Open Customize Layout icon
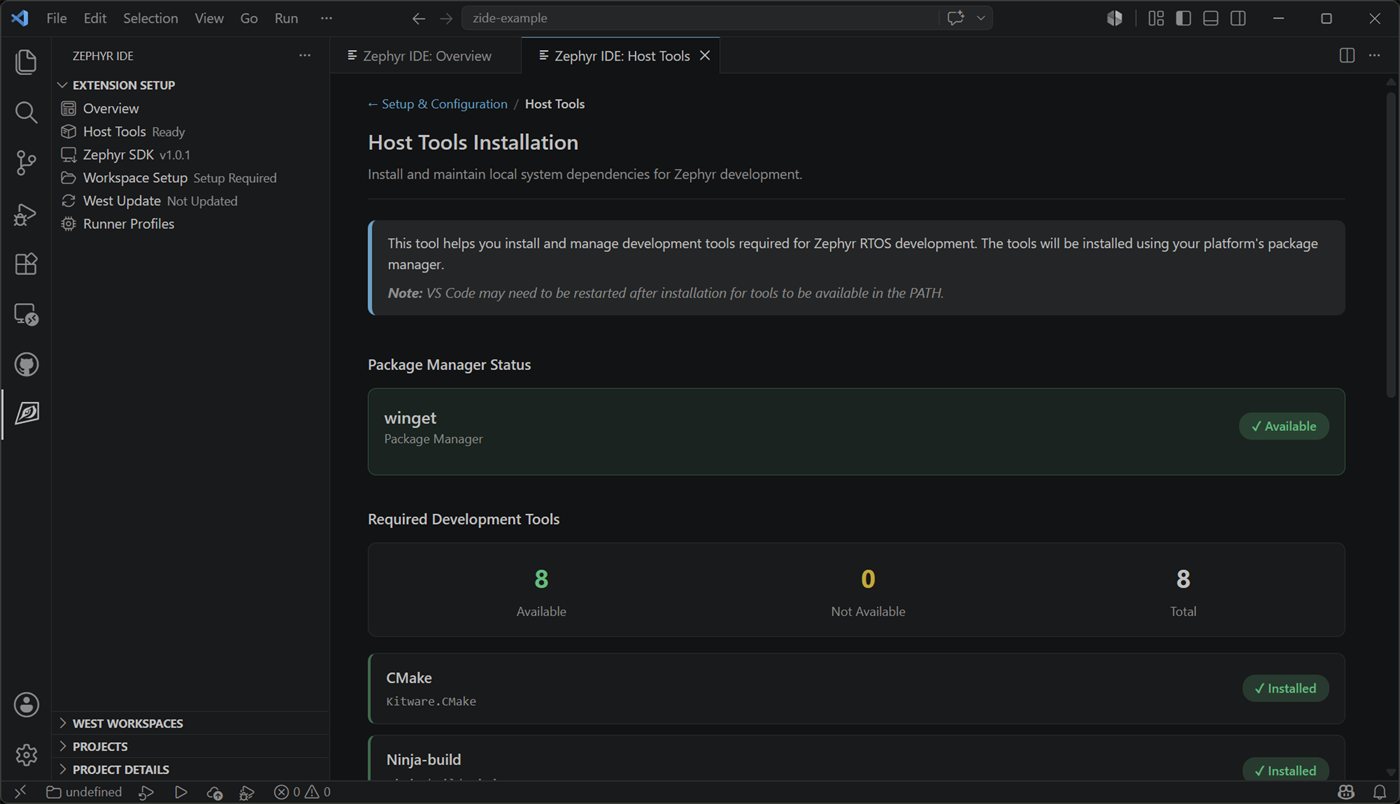 coord(1156,18)
